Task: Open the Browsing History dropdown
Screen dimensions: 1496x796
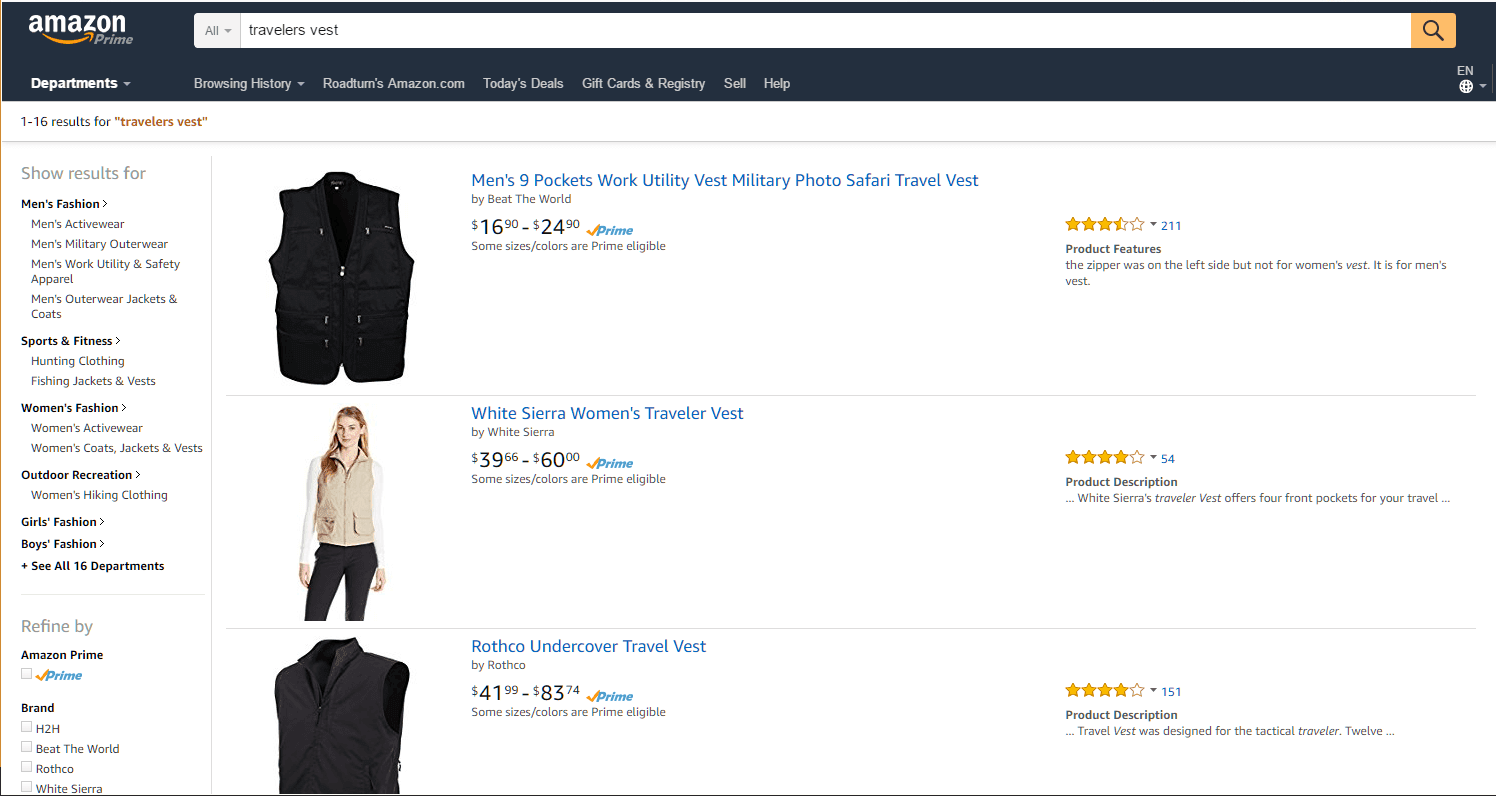Action: pyautogui.click(x=248, y=84)
